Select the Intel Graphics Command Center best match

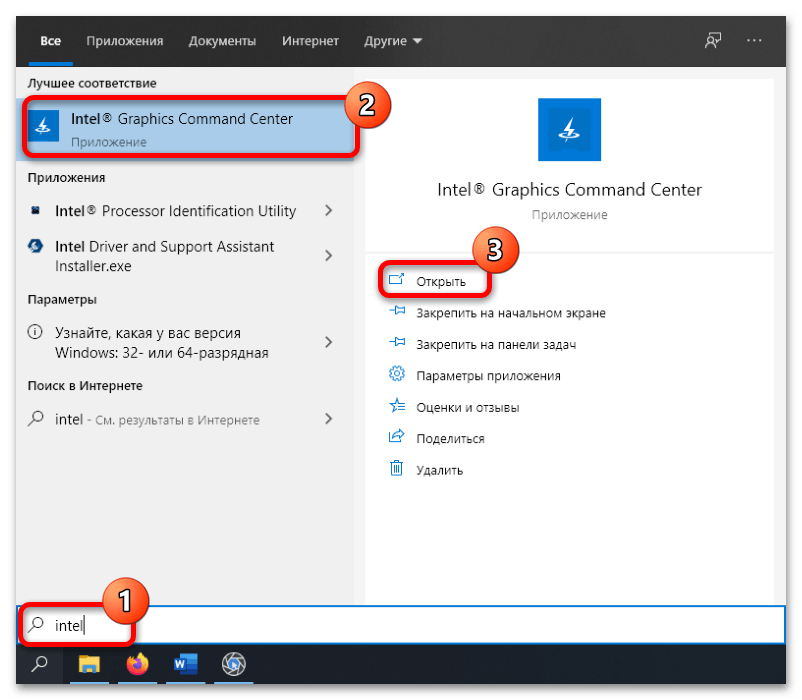coord(190,129)
